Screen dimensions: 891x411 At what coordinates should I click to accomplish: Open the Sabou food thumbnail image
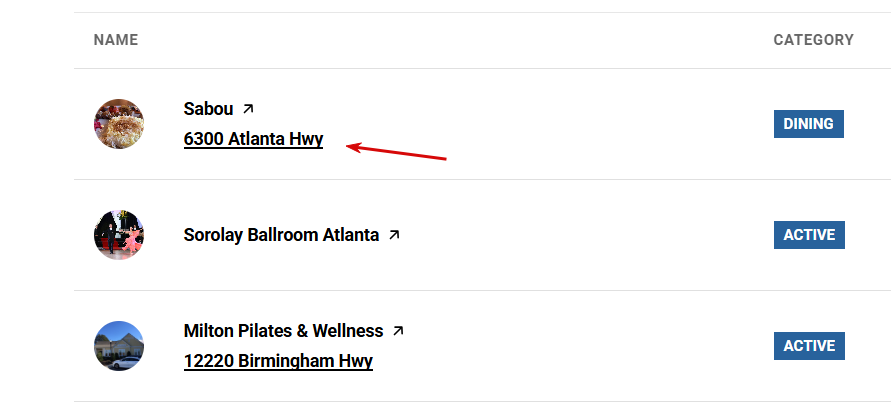tap(119, 124)
